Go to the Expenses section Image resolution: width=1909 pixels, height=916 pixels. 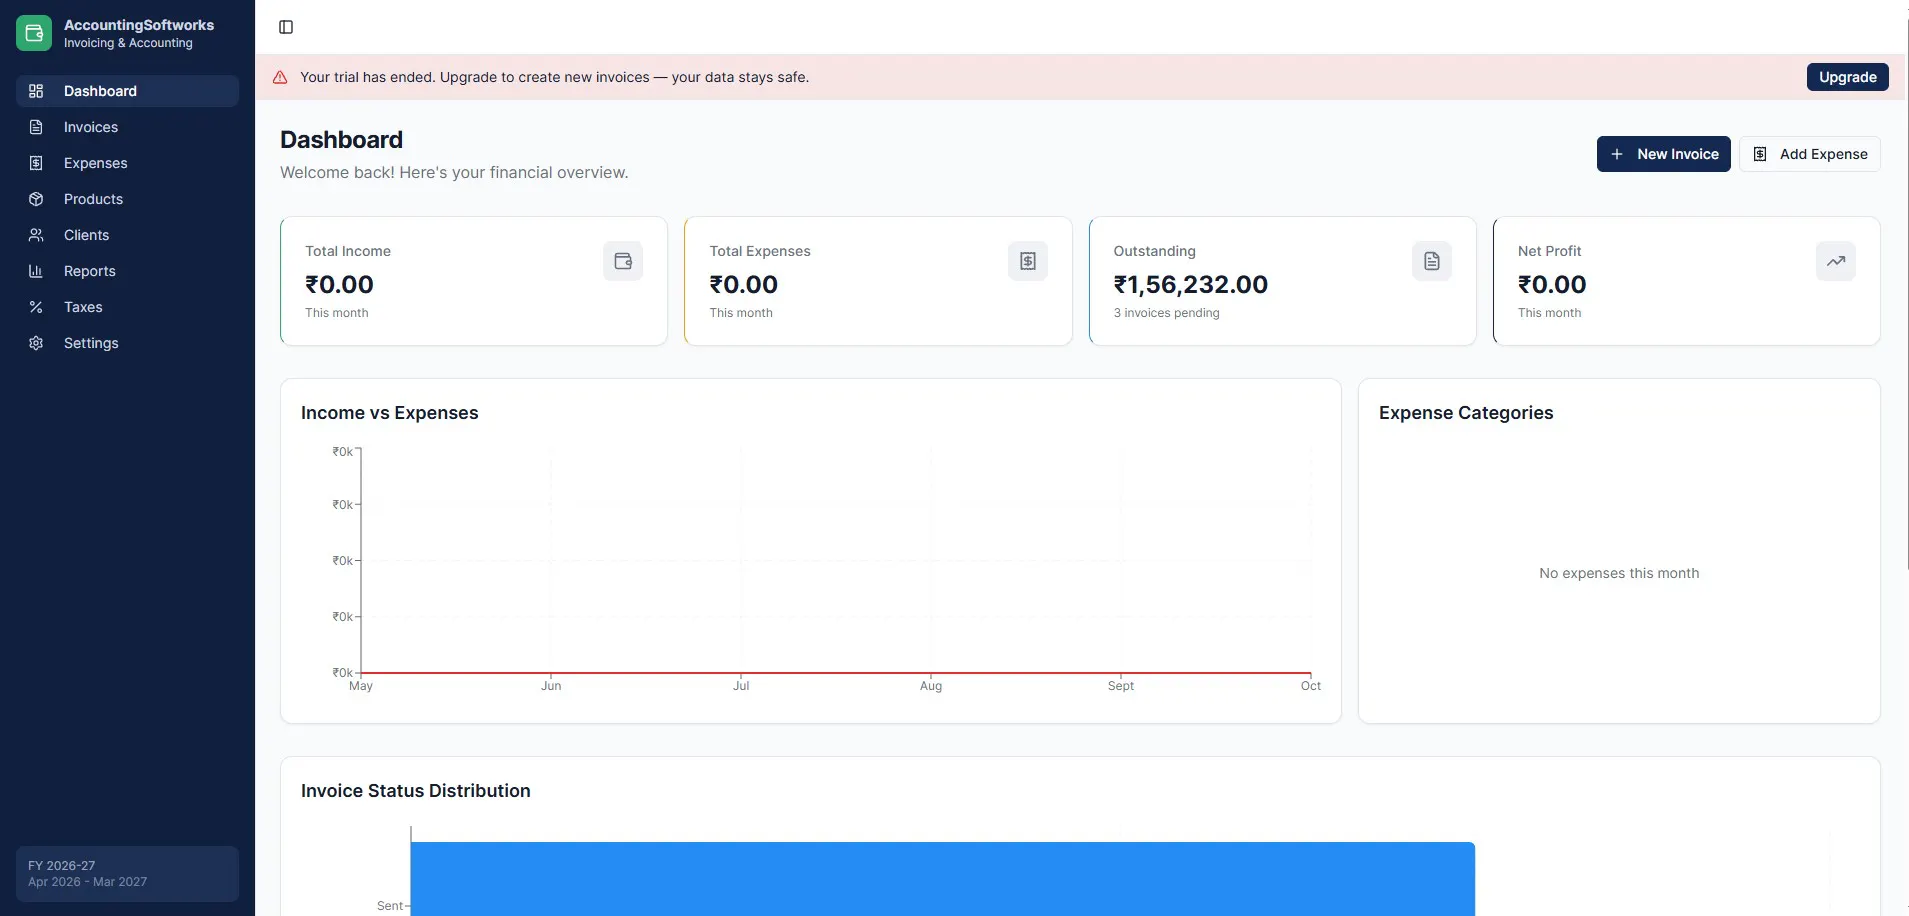pyautogui.click(x=127, y=163)
